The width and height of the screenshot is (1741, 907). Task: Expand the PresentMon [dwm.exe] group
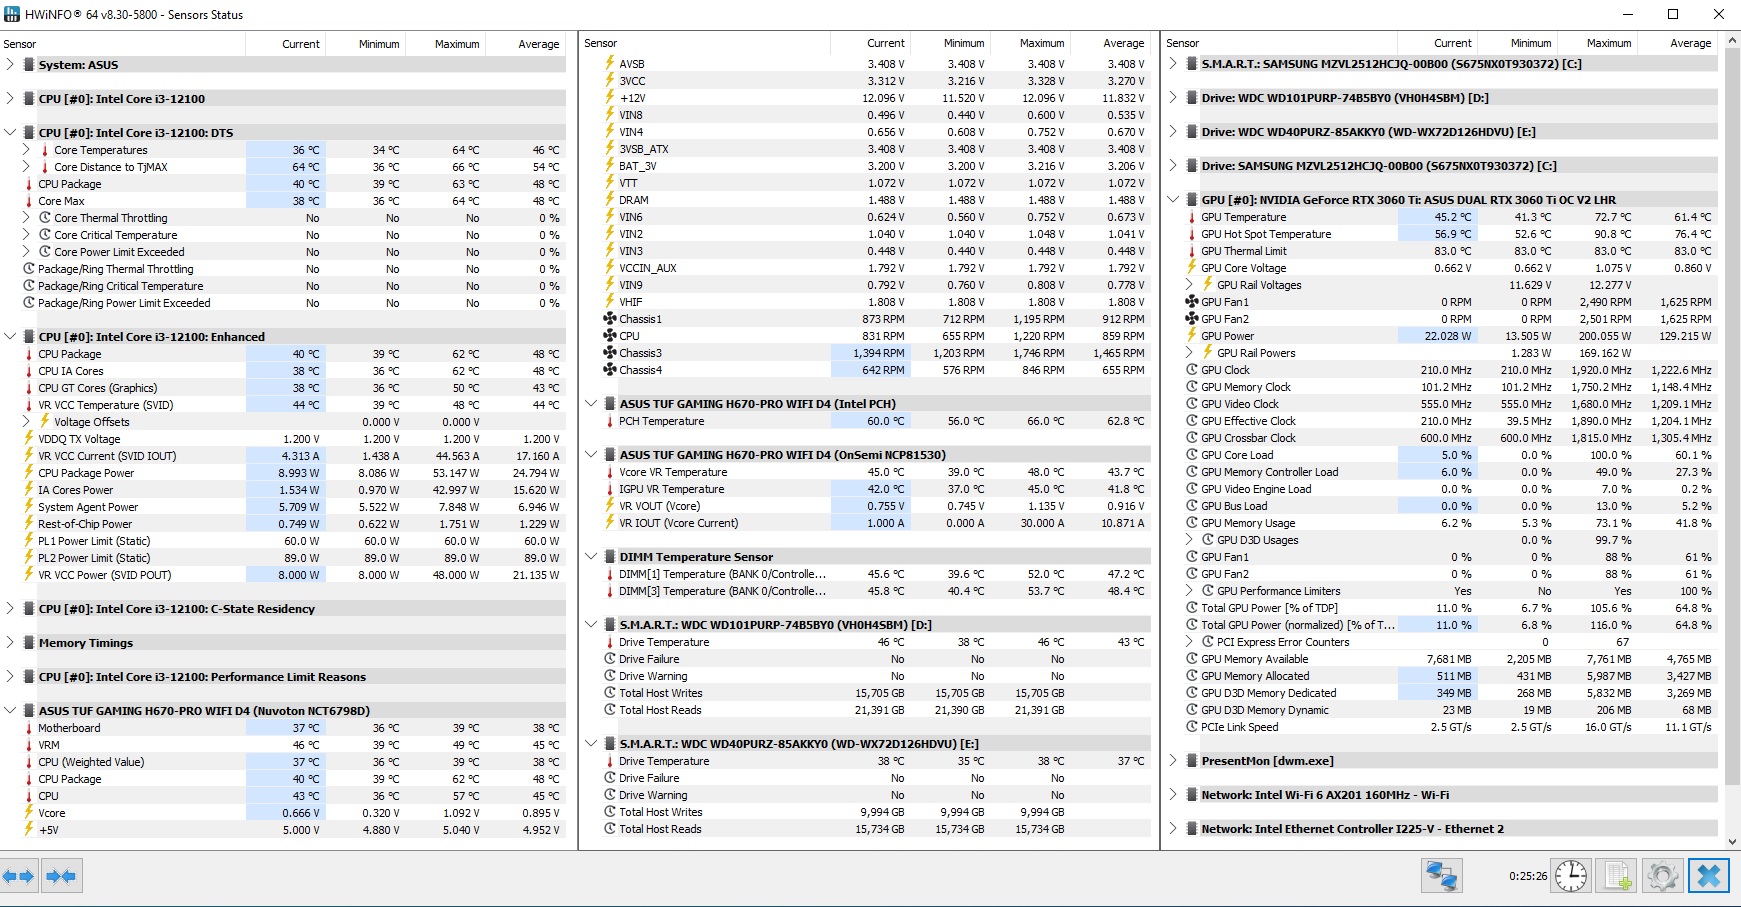coord(1173,761)
